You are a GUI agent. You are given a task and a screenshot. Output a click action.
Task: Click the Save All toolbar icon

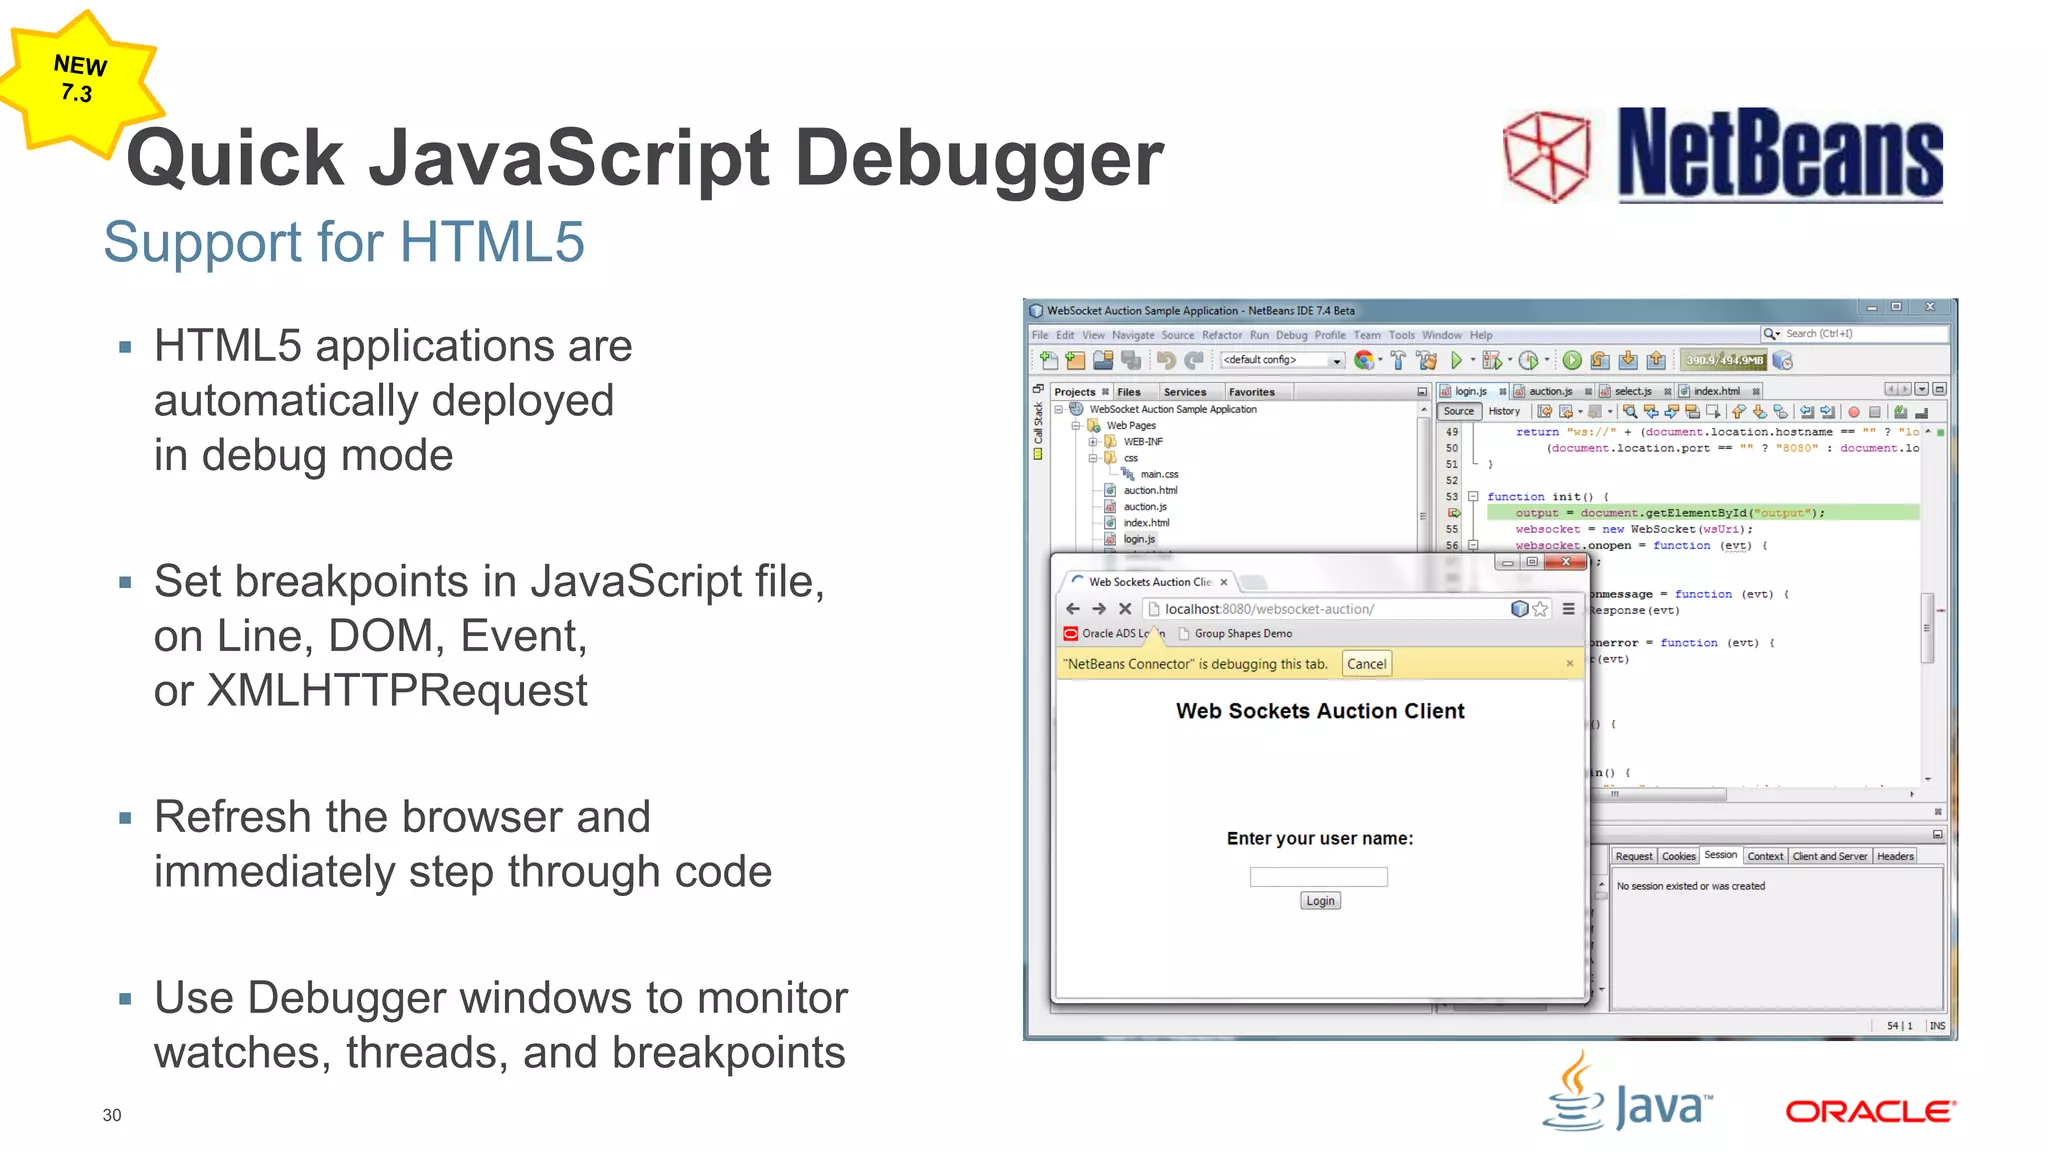pyautogui.click(x=1131, y=360)
